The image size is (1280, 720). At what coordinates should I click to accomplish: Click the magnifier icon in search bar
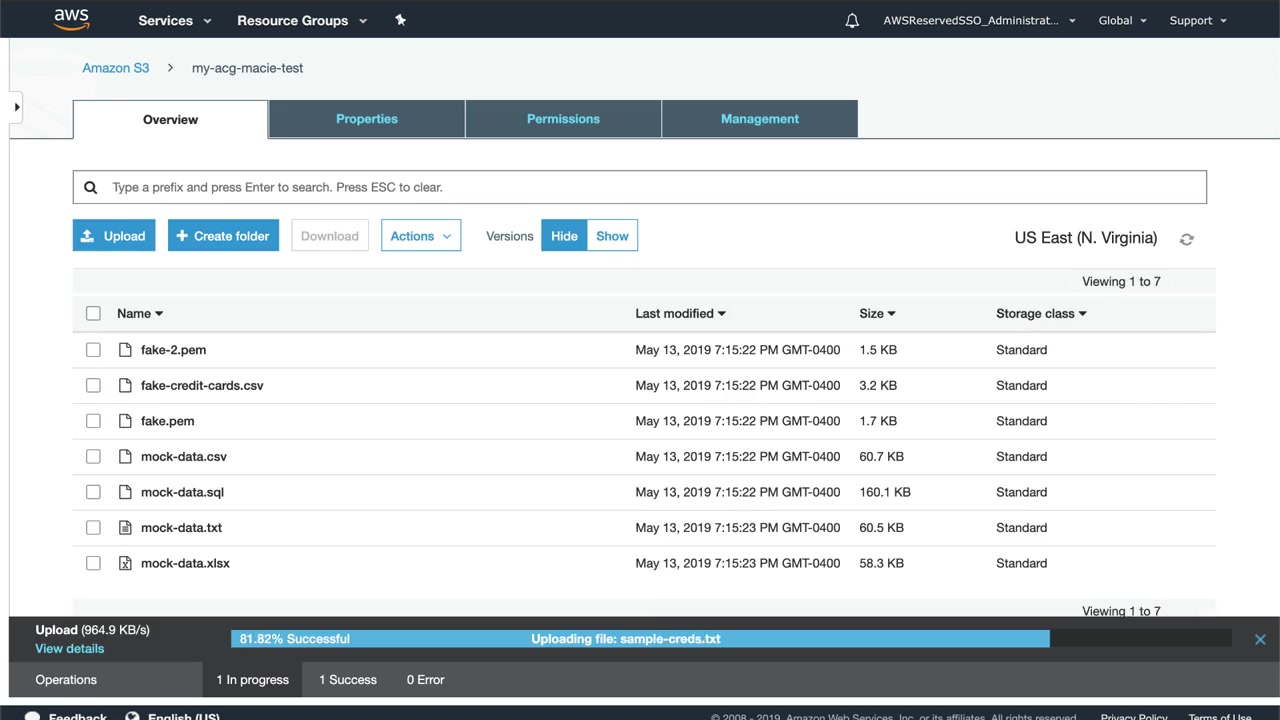pos(91,187)
